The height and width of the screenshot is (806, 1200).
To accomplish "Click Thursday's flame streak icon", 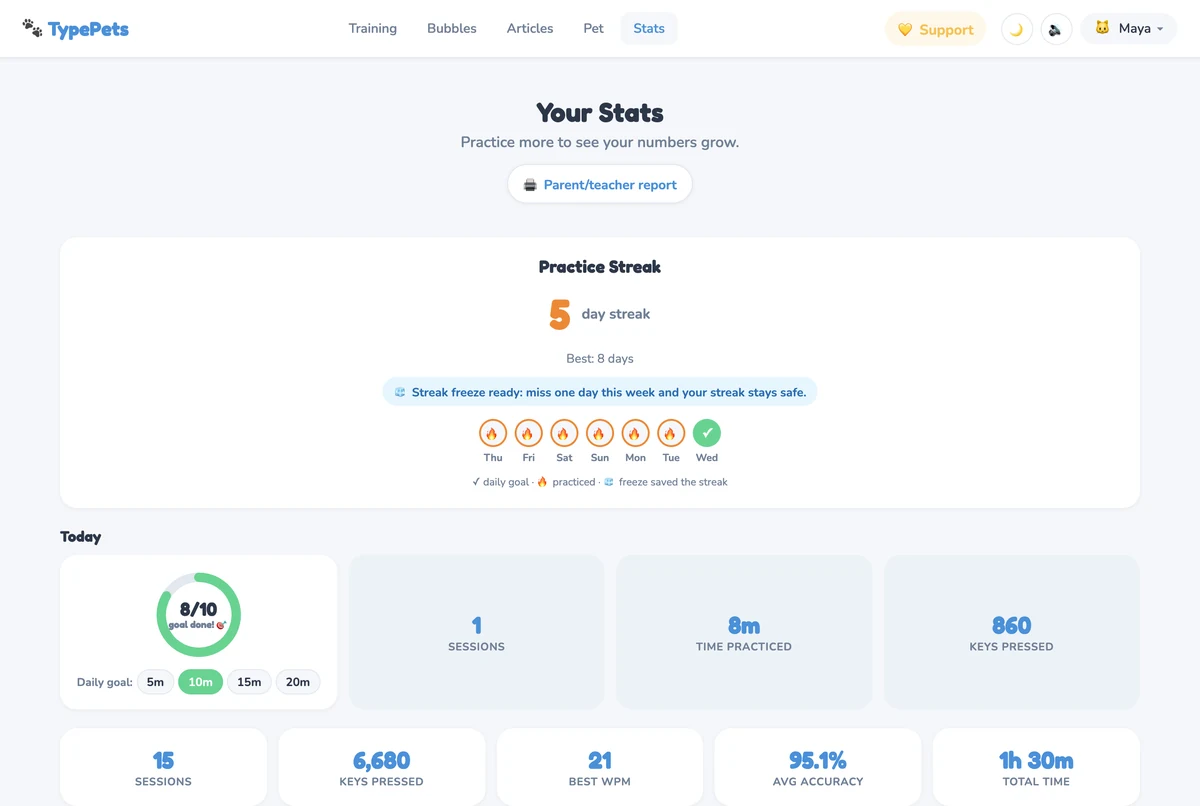I will (493, 433).
